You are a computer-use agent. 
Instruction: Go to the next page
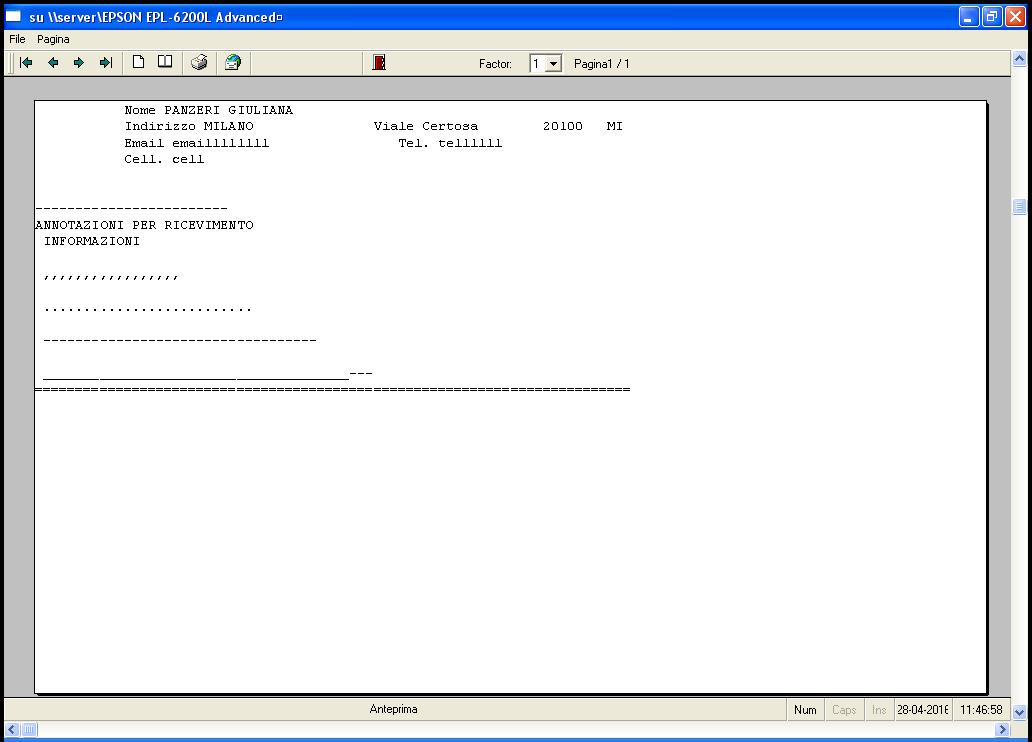[79, 63]
